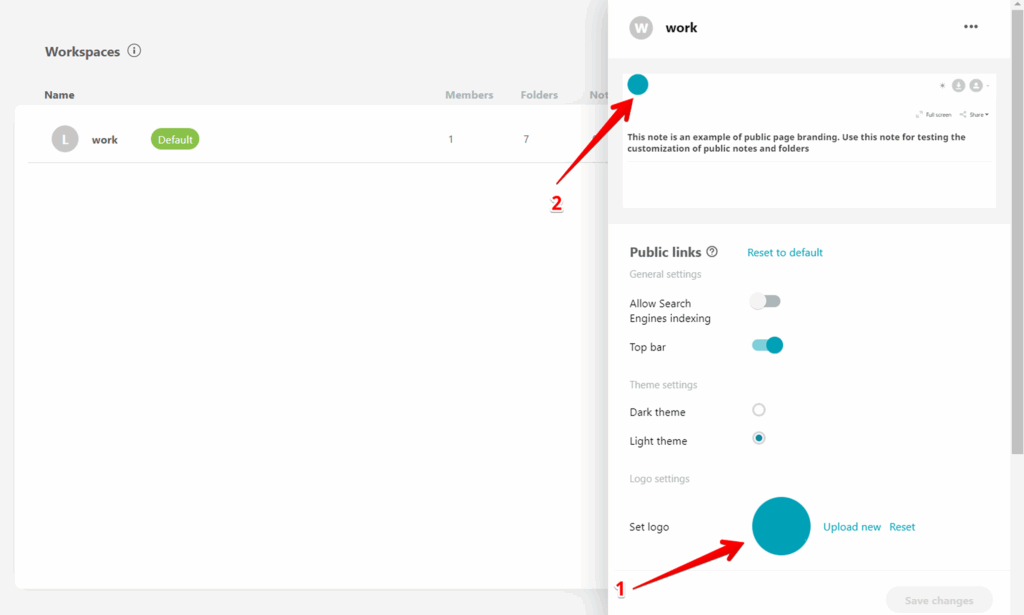Select the Light theme radio button
Screen dimensions: 1024x615
(x=758, y=438)
